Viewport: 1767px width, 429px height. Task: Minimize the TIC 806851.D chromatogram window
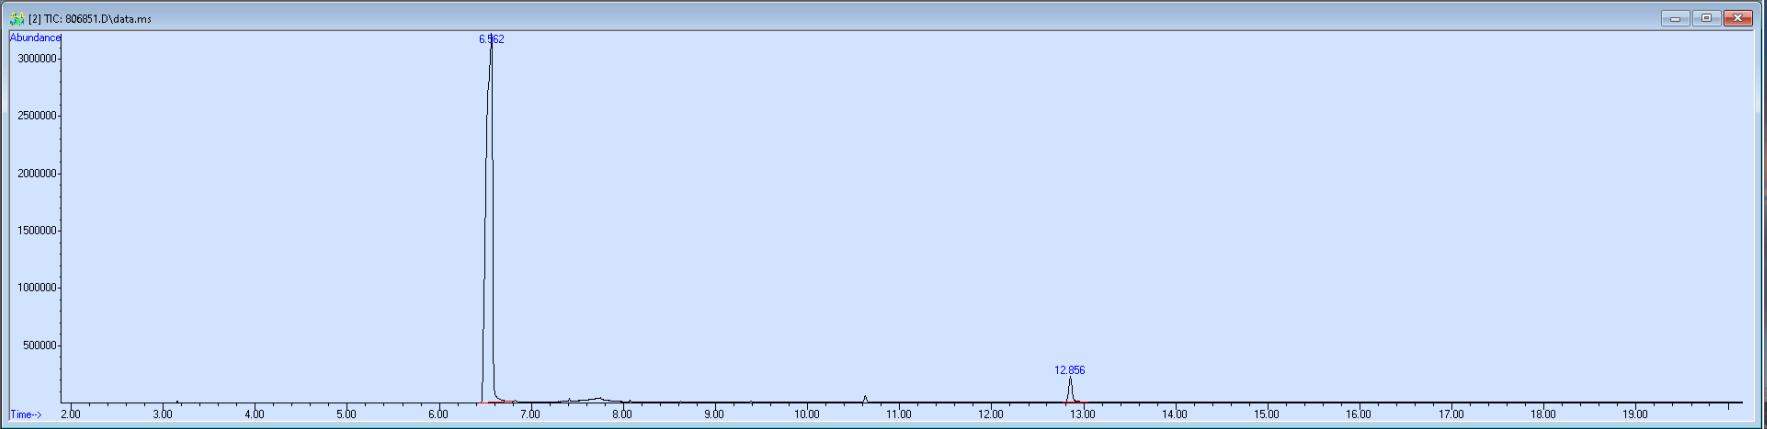[x=1675, y=18]
